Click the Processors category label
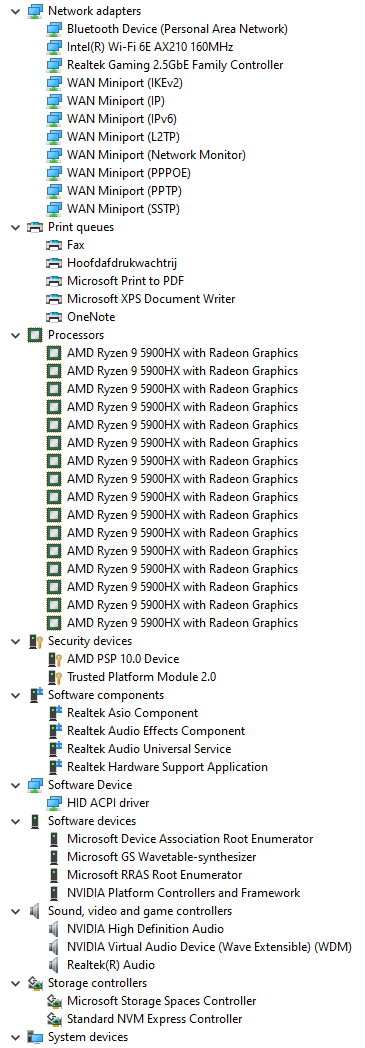The image size is (365, 1048). (x=76, y=335)
